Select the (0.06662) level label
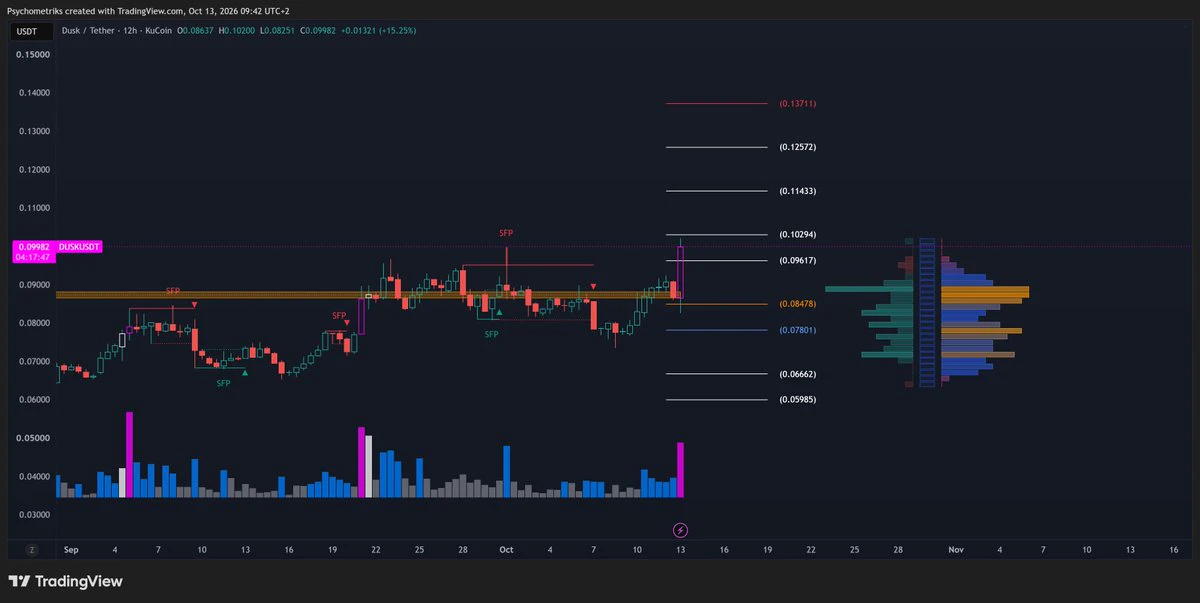 coord(797,374)
